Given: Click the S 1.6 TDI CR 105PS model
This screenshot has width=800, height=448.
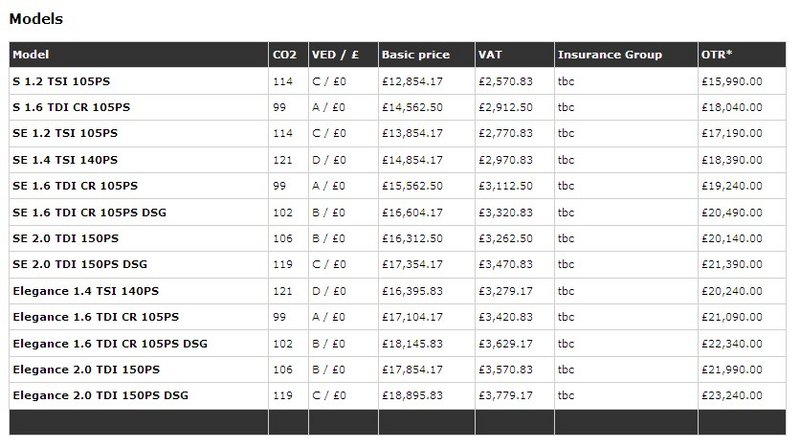Looking at the screenshot, I should pos(71,107).
